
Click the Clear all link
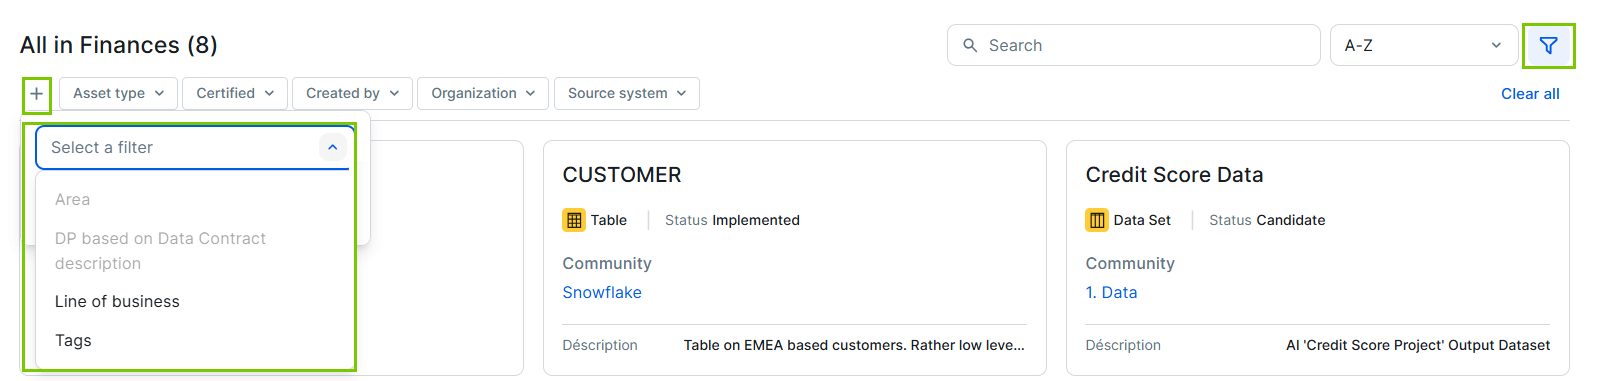(1530, 93)
